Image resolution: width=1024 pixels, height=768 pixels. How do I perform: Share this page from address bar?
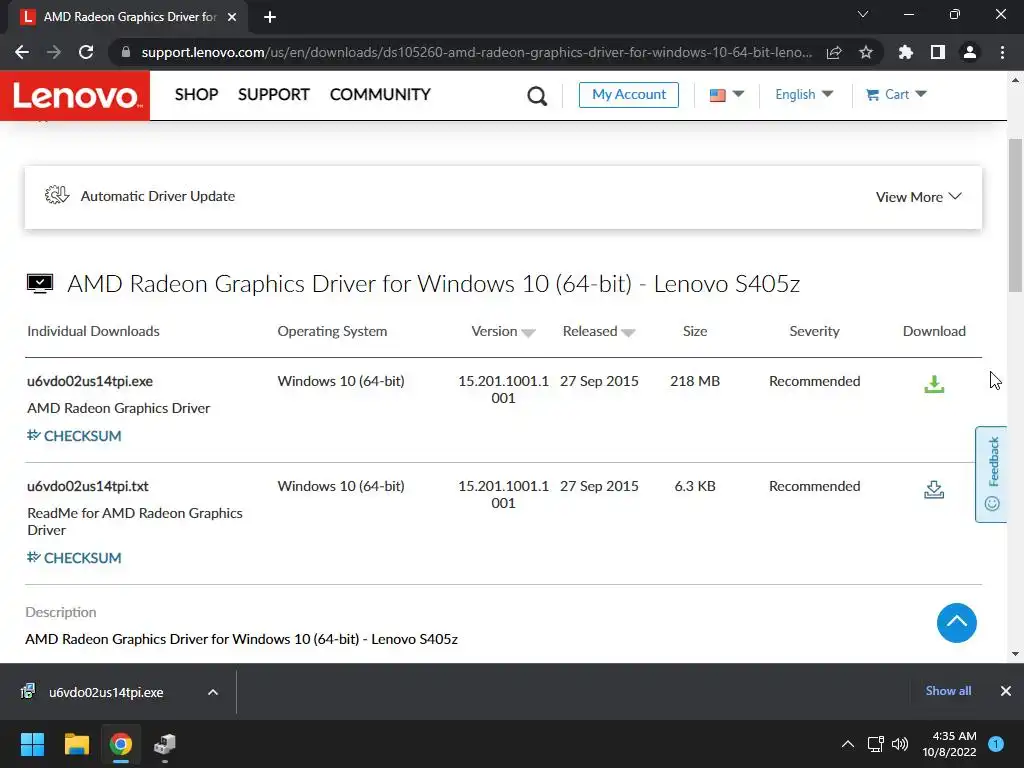coord(834,52)
